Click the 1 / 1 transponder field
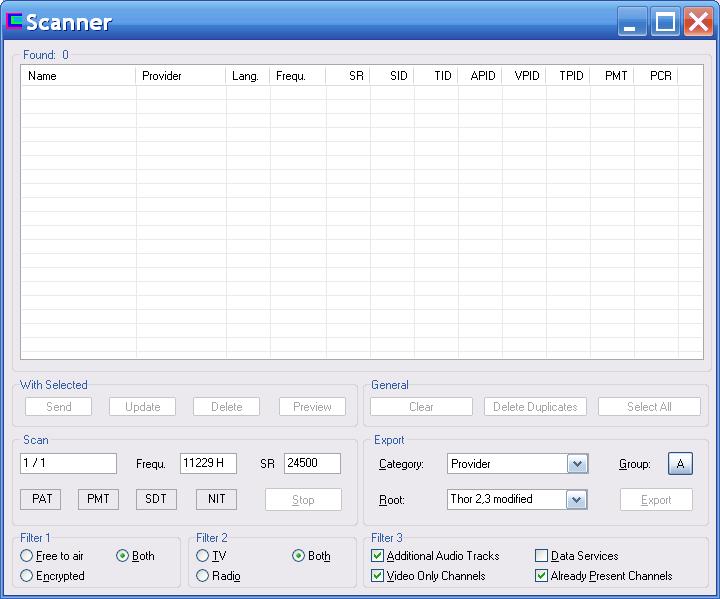The width and height of the screenshot is (720, 599). (x=68, y=463)
